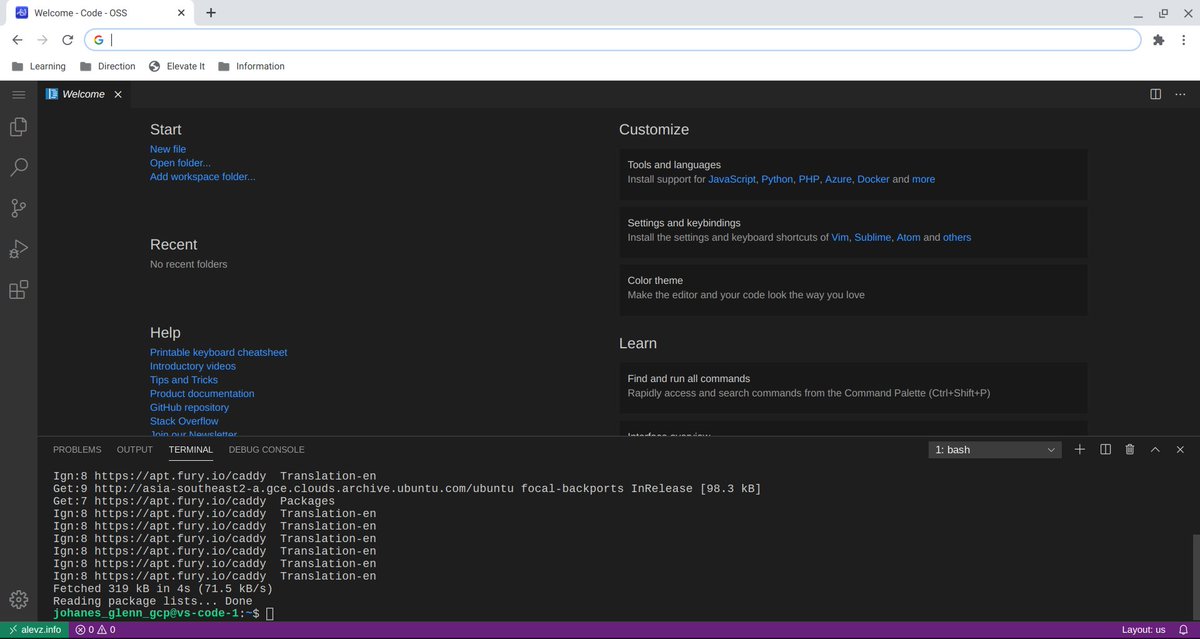Open Printable keyboard cheatsheet link
The width and height of the screenshot is (1200, 639).
(218, 353)
